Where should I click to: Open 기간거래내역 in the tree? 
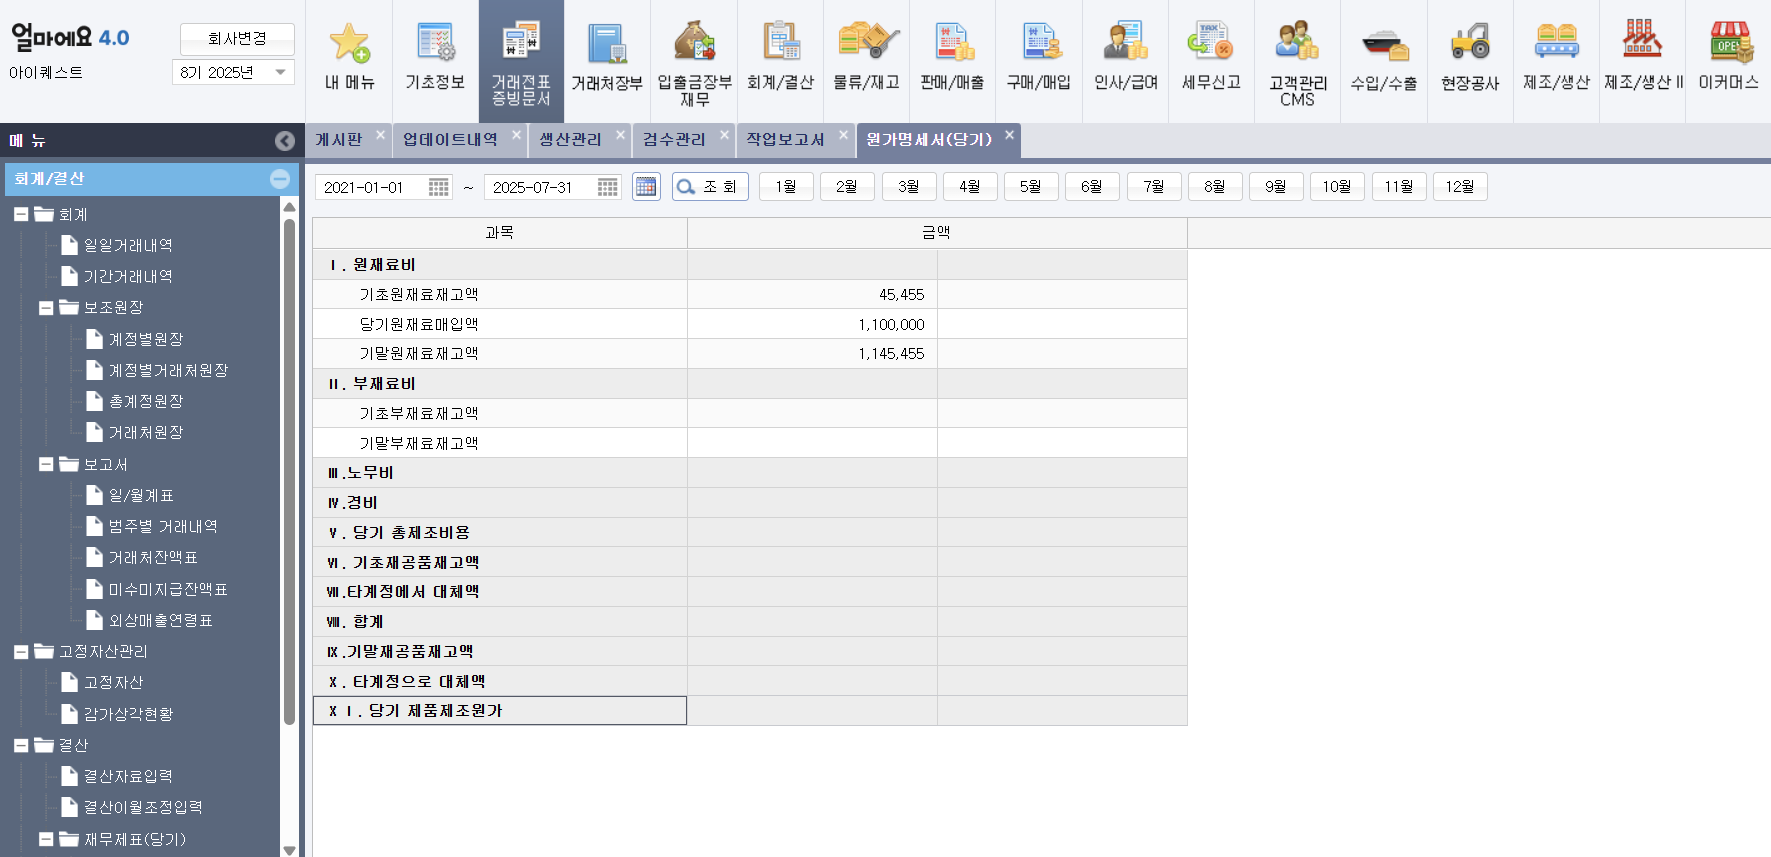(x=128, y=277)
